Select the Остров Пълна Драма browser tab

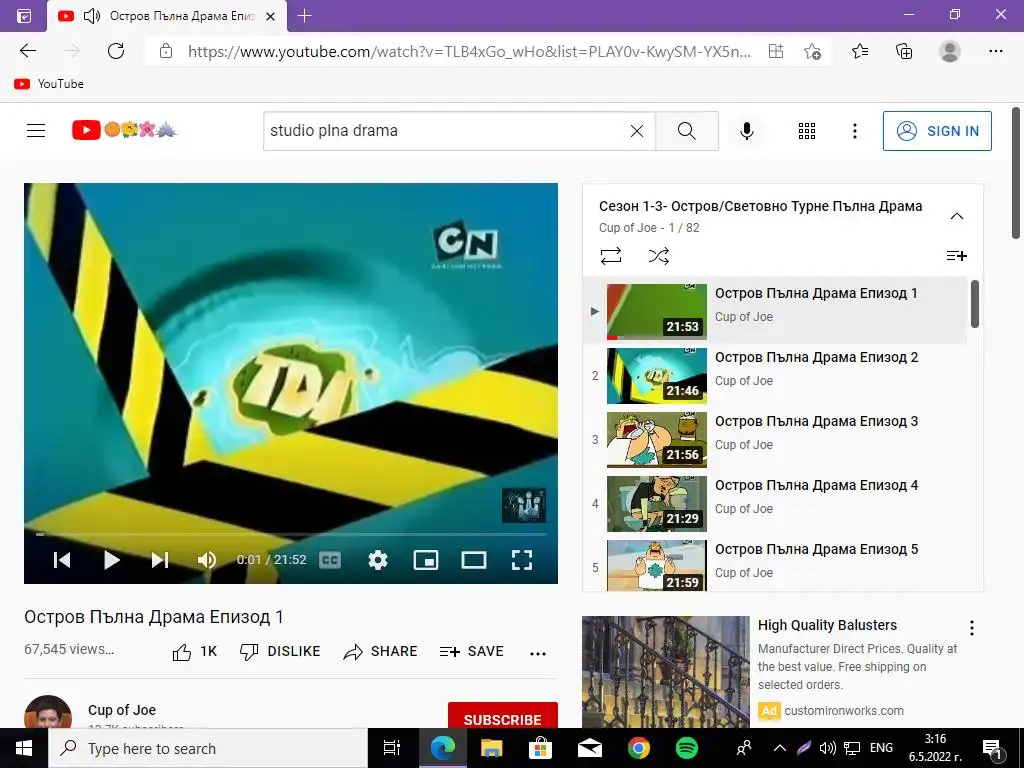pos(167,16)
